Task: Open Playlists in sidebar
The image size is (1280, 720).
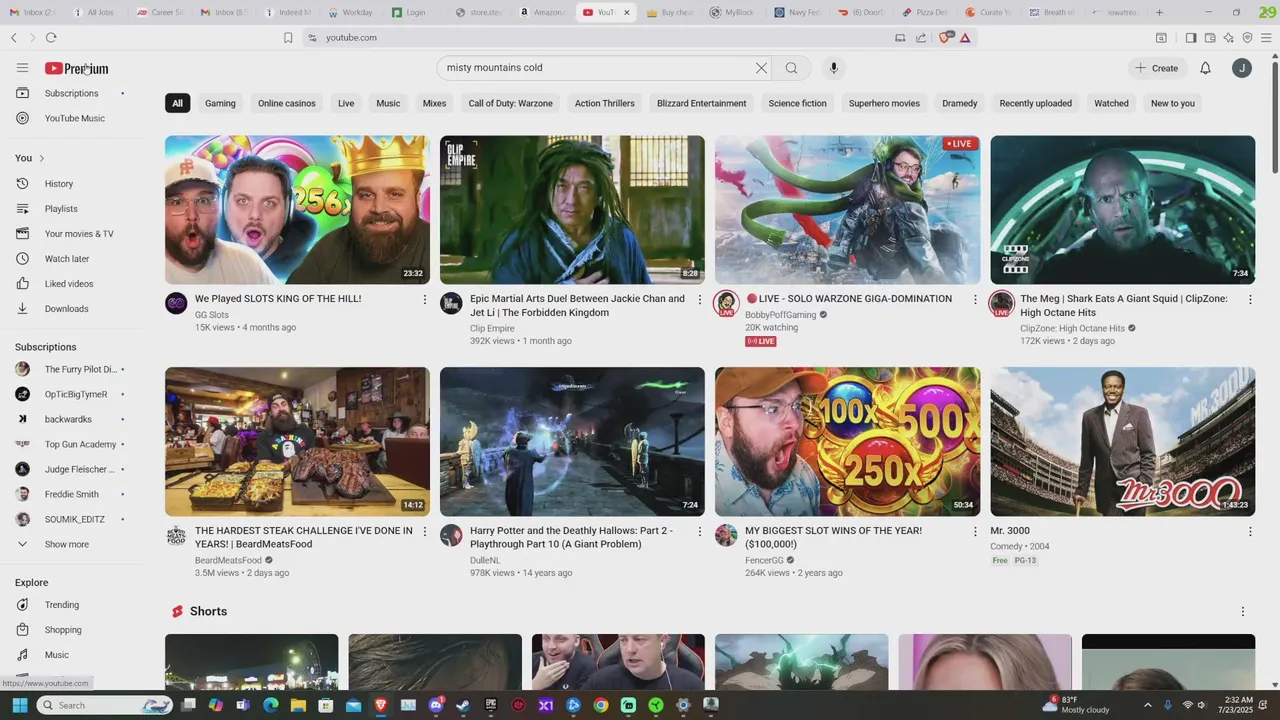Action: click(x=70, y=209)
